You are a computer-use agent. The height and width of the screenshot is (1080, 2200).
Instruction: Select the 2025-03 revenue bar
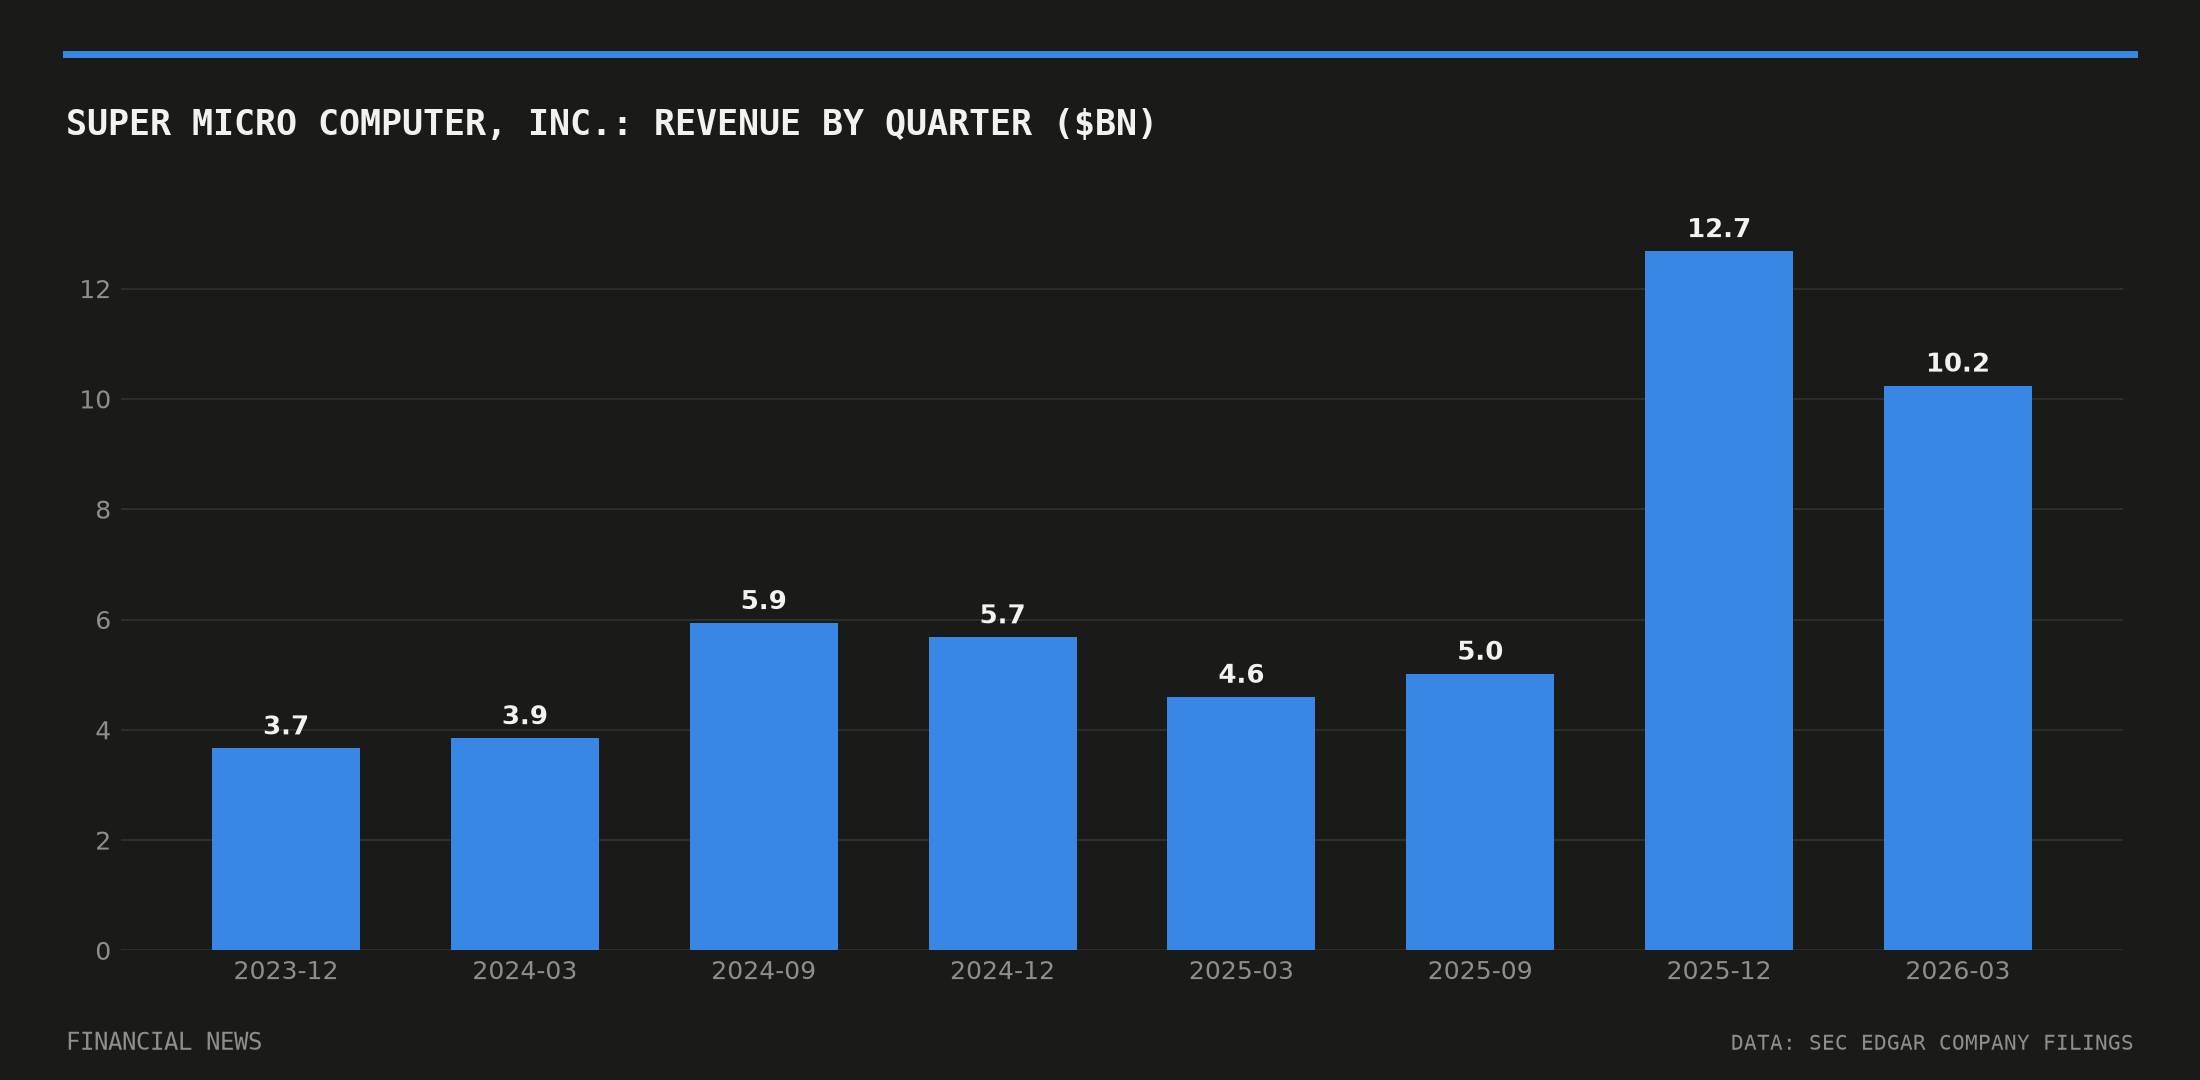pyautogui.click(x=1241, y=823)
